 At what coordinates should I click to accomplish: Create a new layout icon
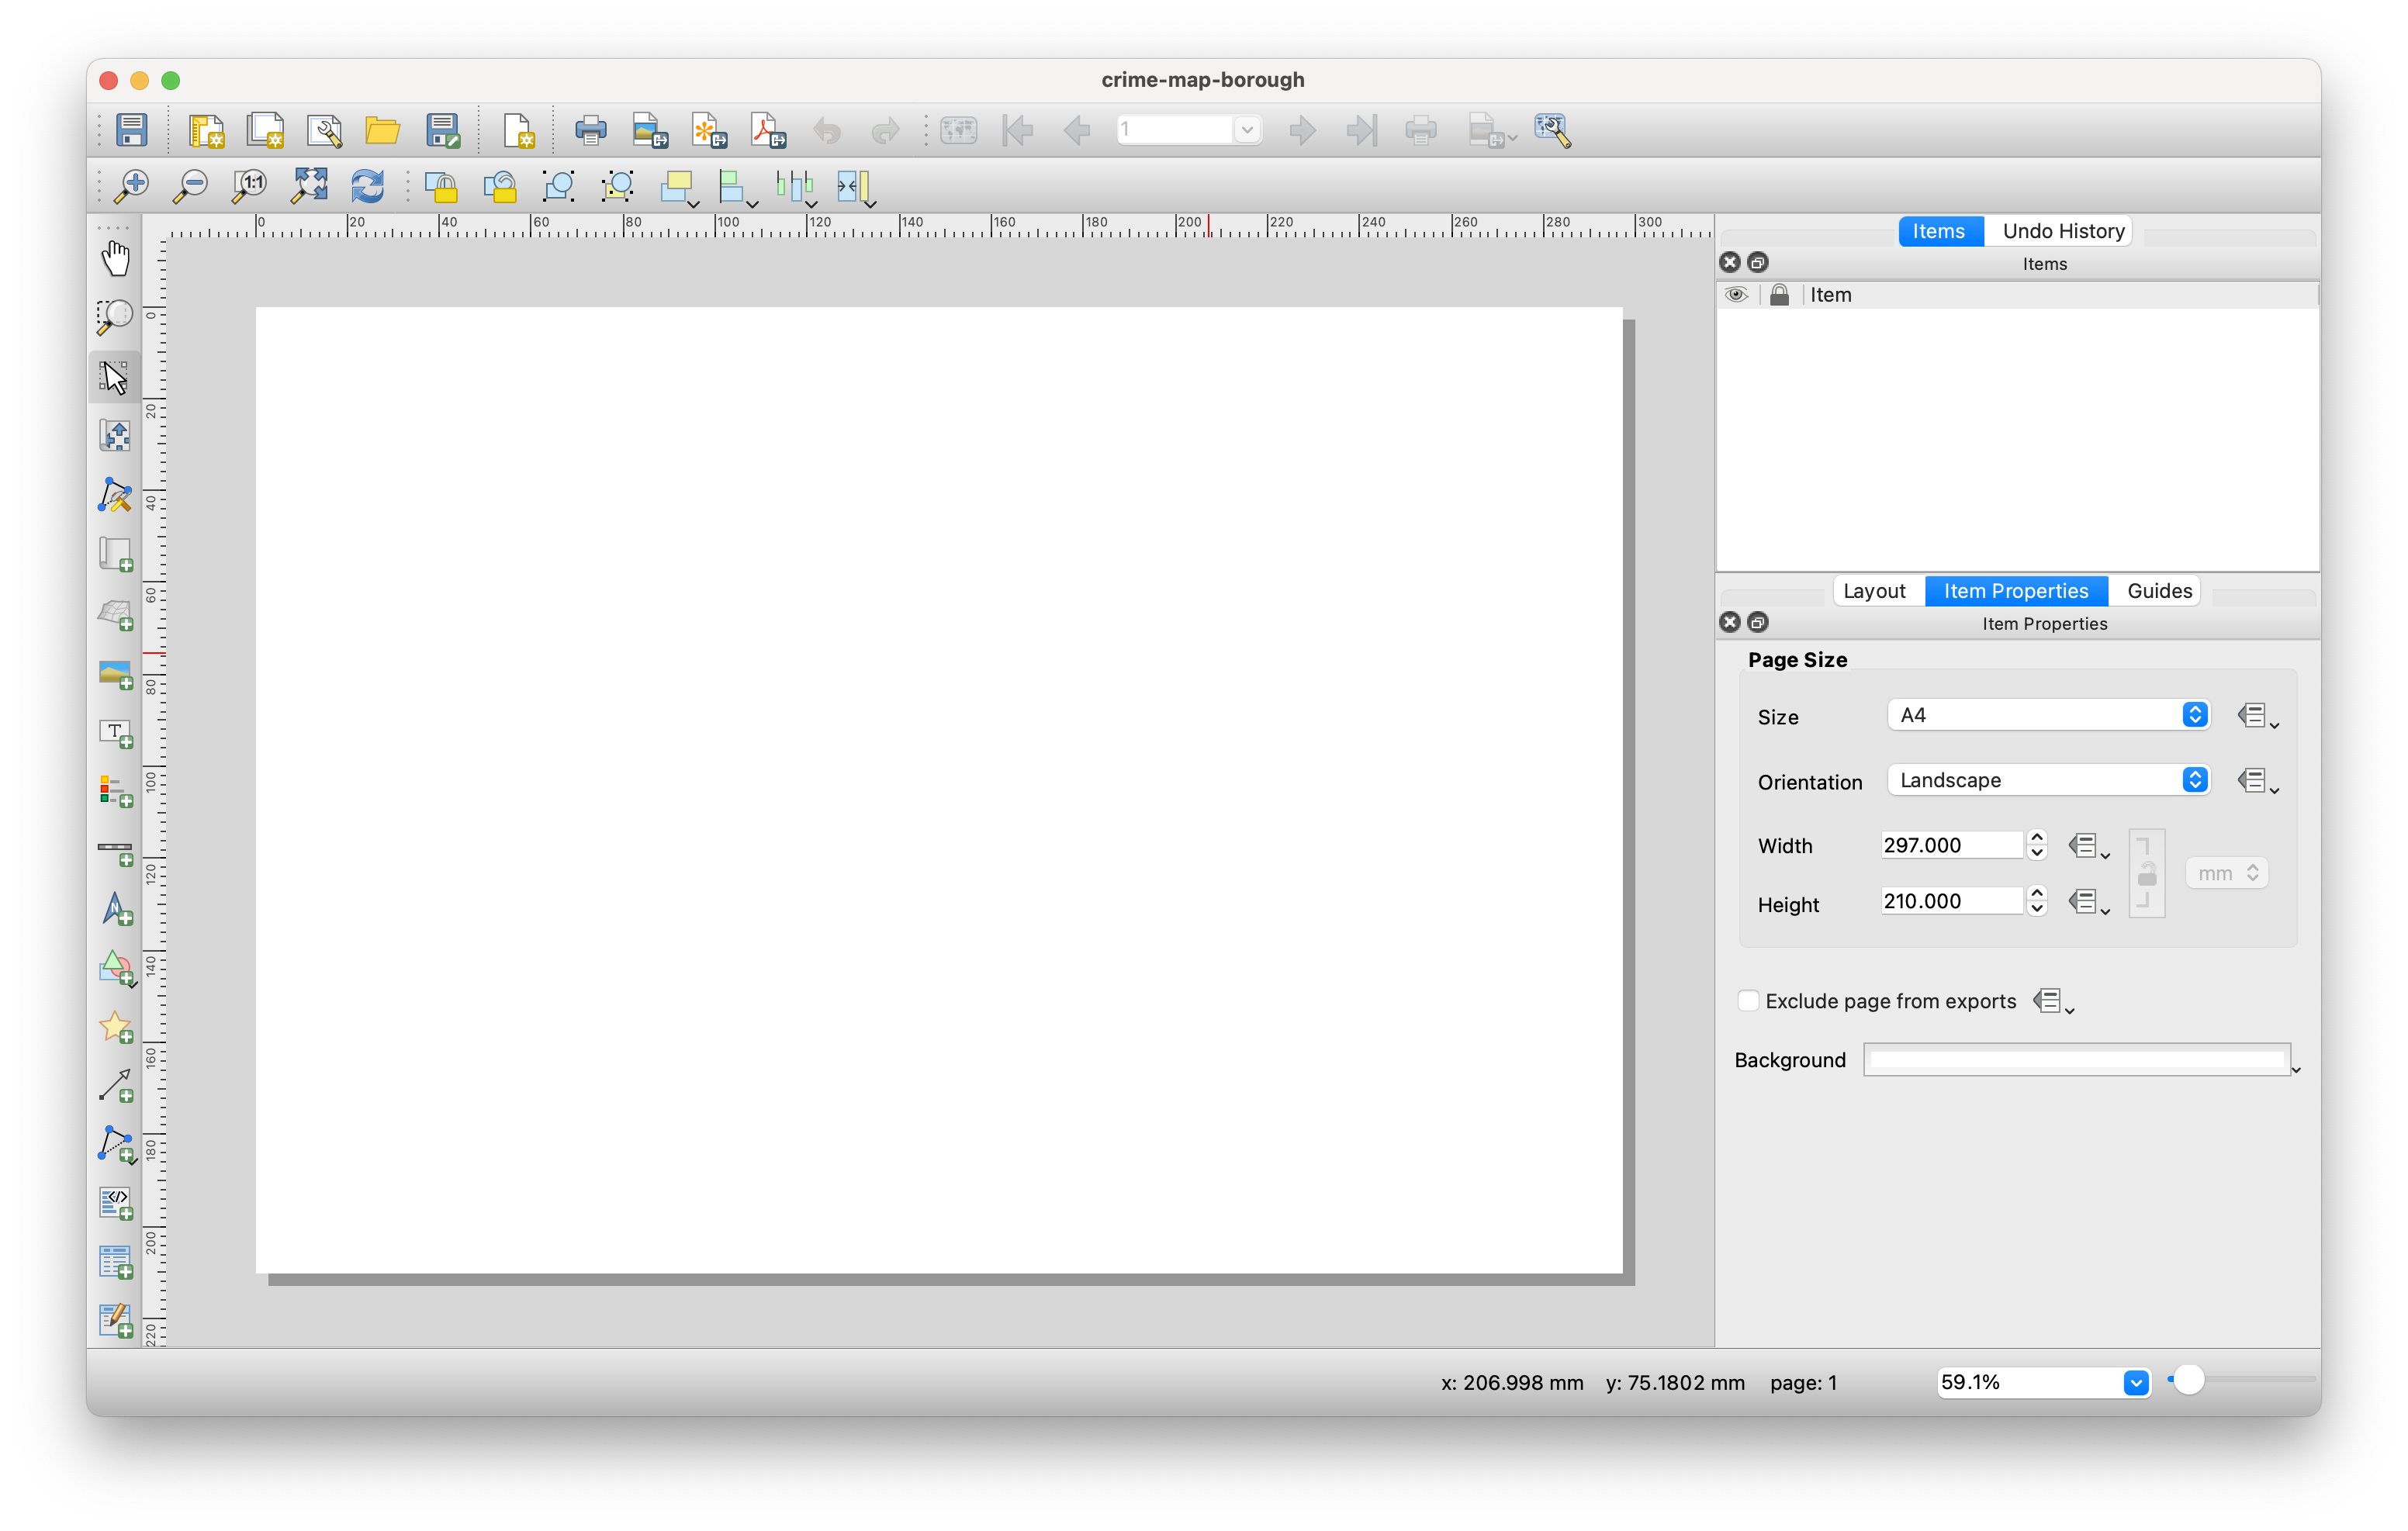206,130
